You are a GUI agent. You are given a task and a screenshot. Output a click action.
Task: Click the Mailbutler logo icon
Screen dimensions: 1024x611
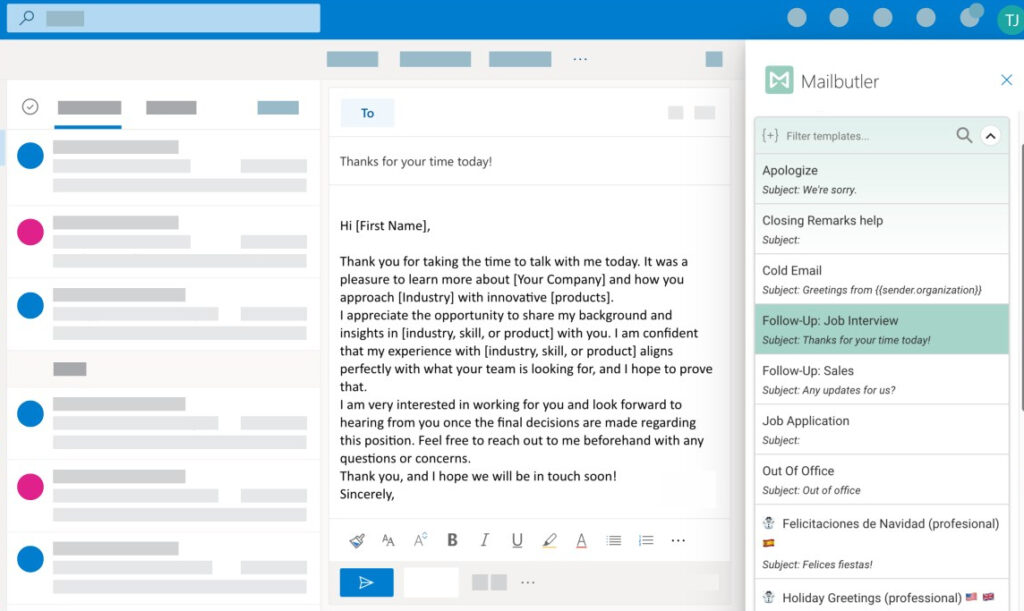point(779,81)
